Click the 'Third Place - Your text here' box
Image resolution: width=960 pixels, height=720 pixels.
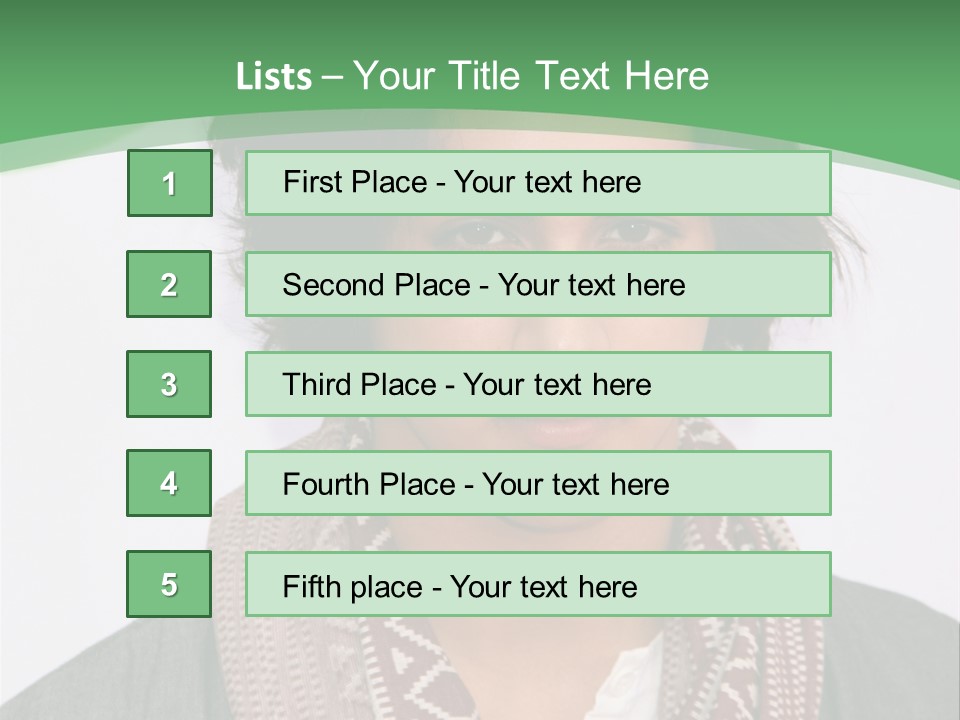(538, 384)
